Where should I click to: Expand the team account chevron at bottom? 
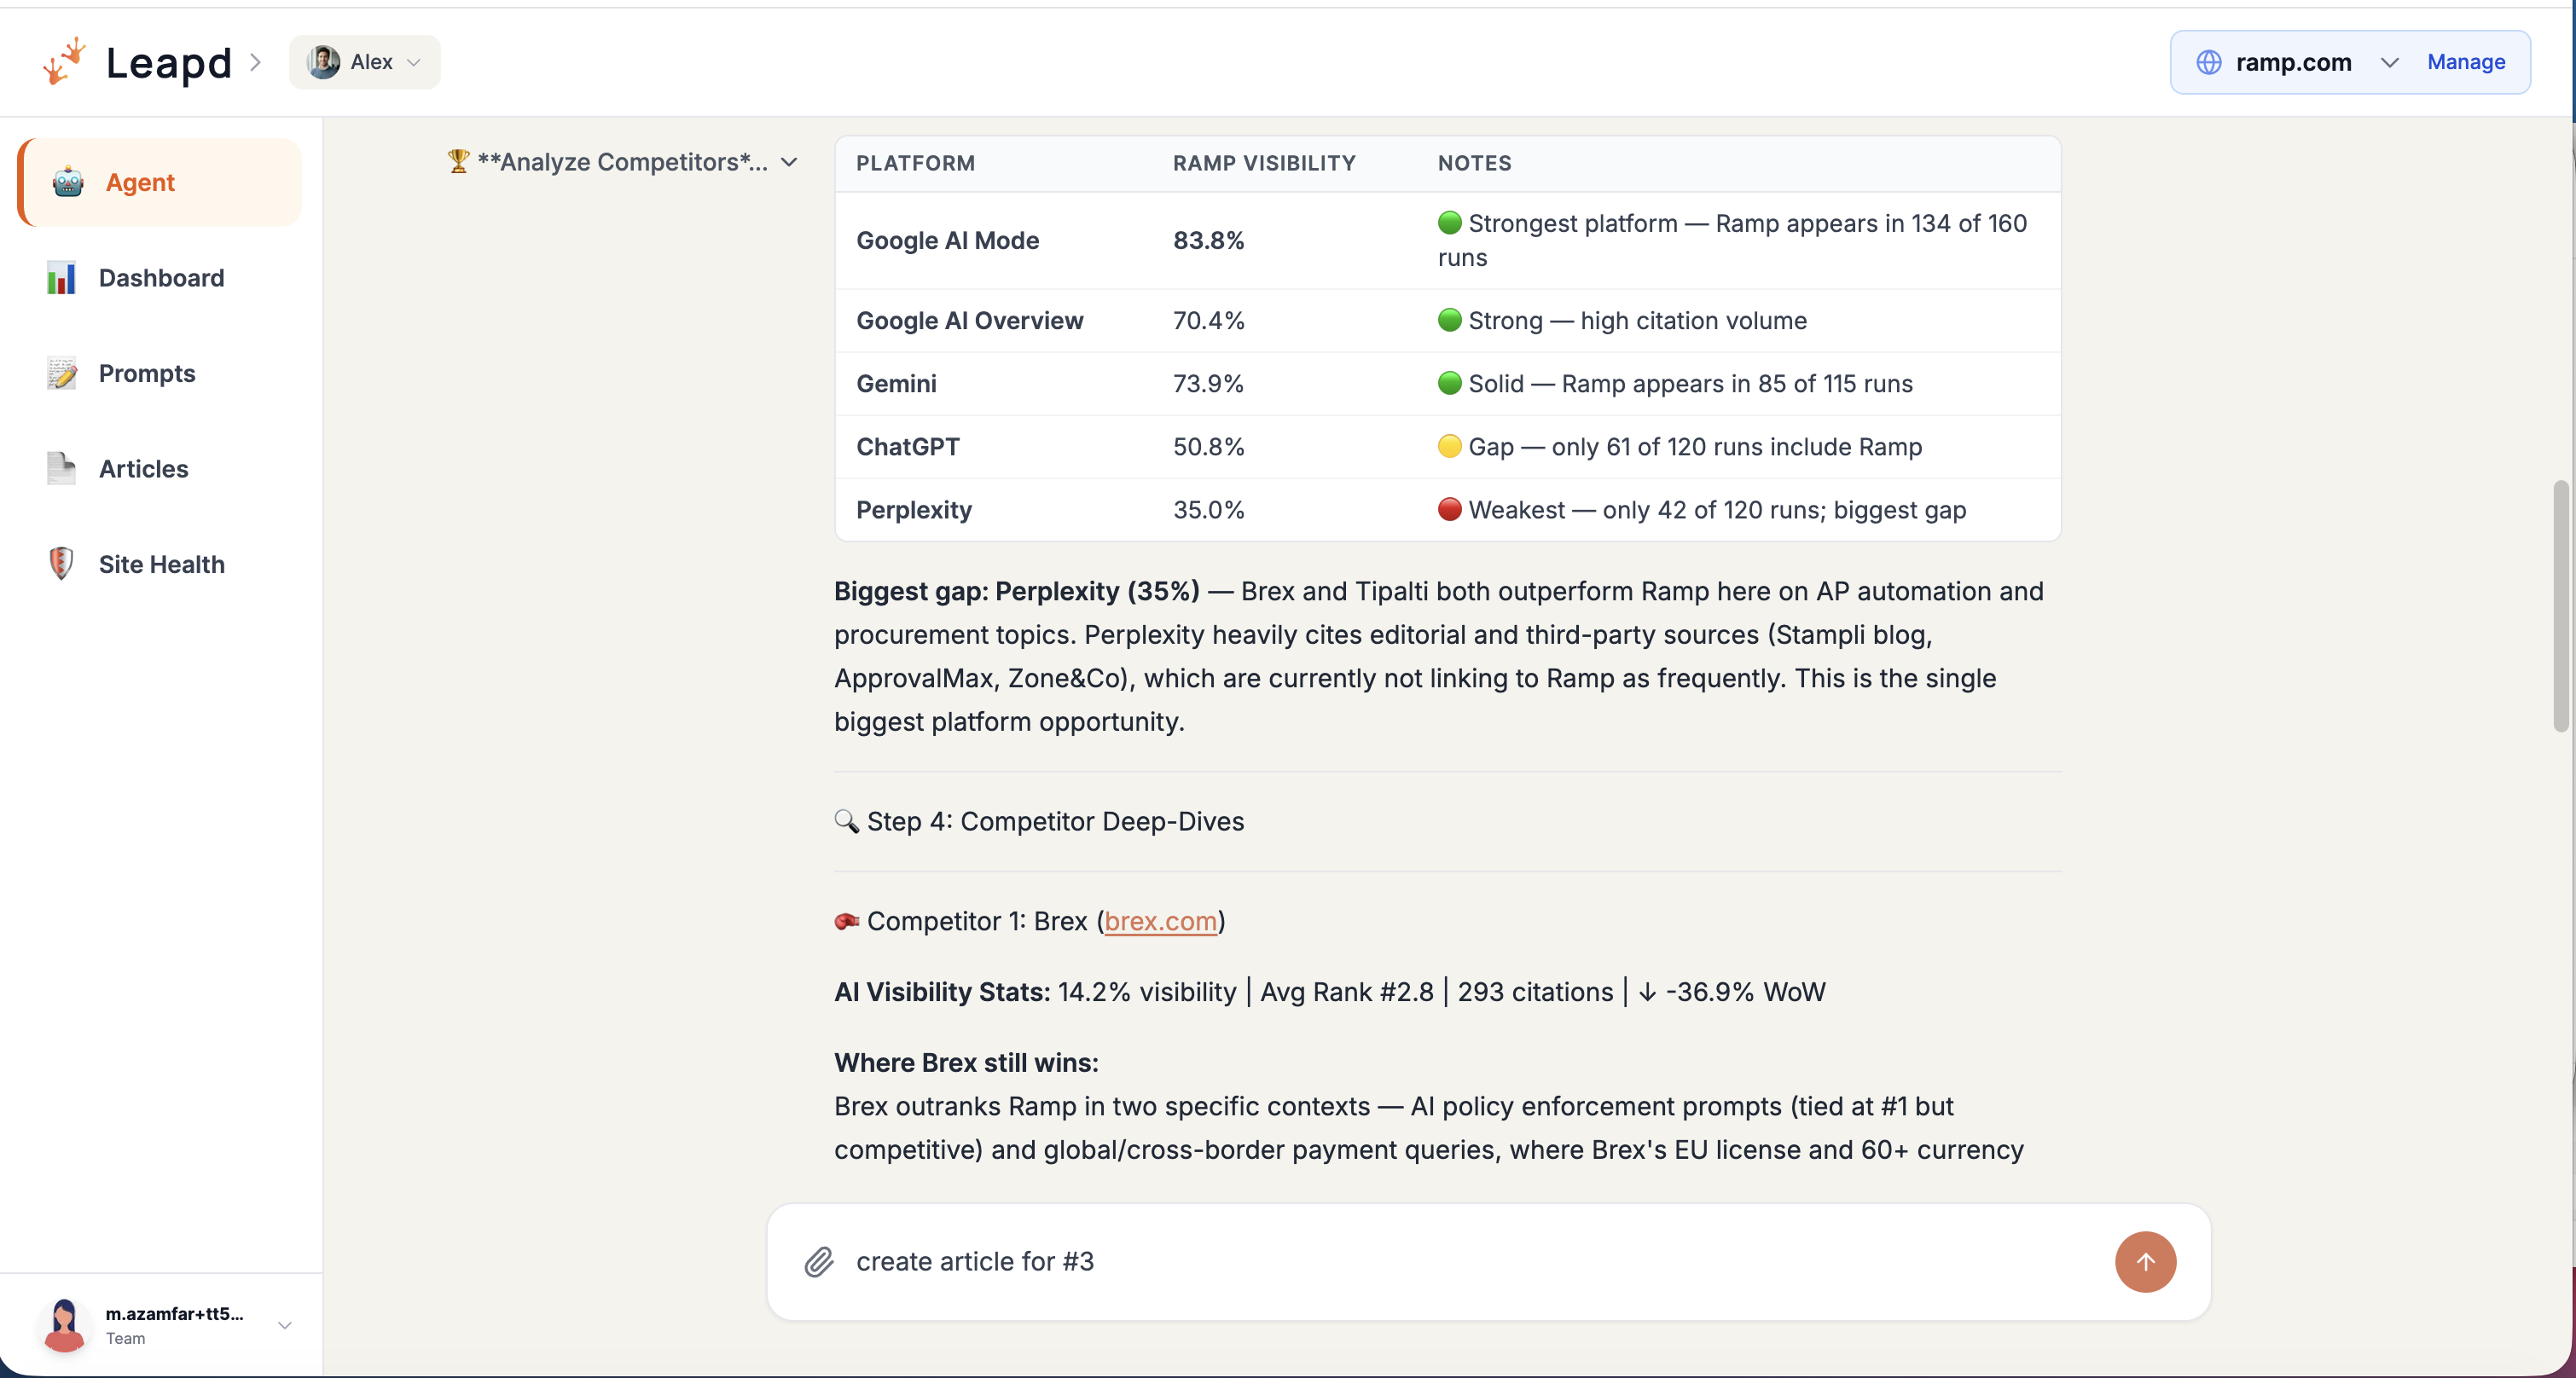[285, 1324]
